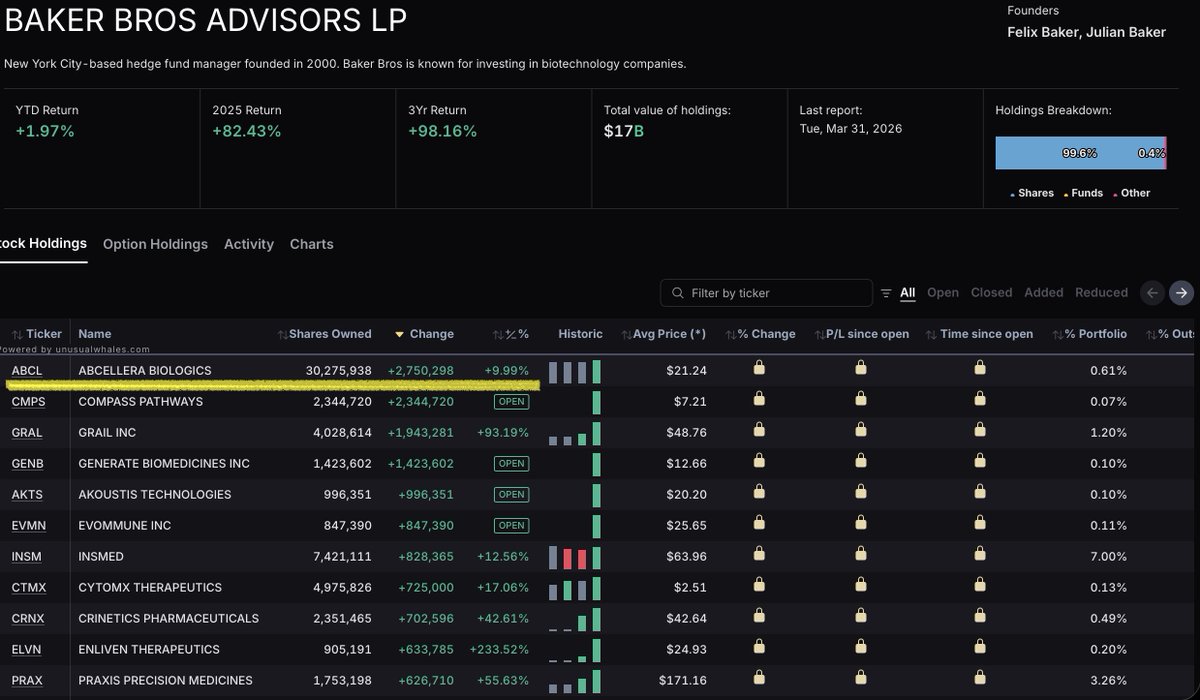Click OPEN badge in COMPASS PATHWAYS row
Image resolution: width=1200 pixels, height=700 pixels.
click(511, 401)
